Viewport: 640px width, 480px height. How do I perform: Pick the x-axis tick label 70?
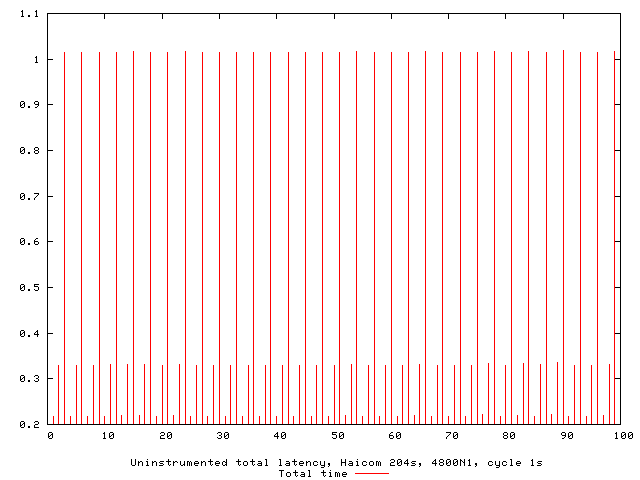pos(452,437)
